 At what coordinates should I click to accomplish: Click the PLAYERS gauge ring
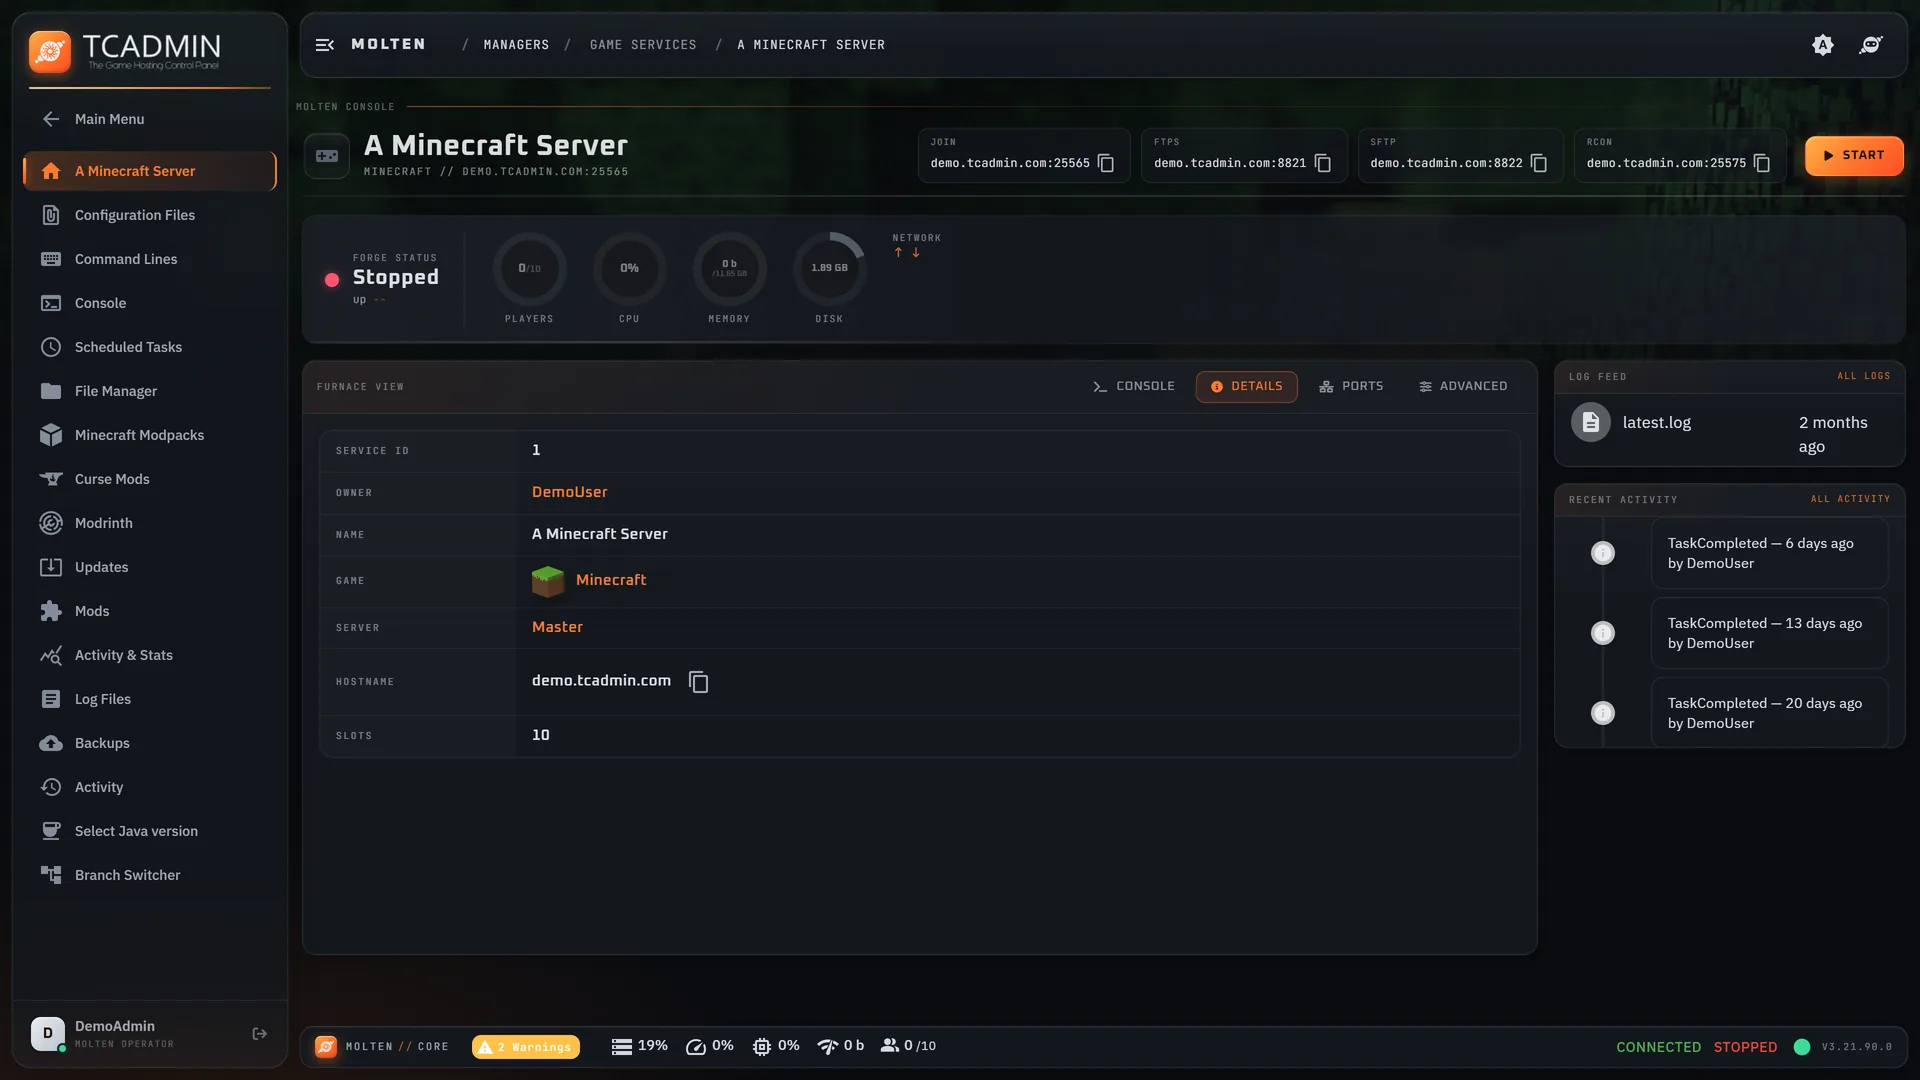click(529, 269)
